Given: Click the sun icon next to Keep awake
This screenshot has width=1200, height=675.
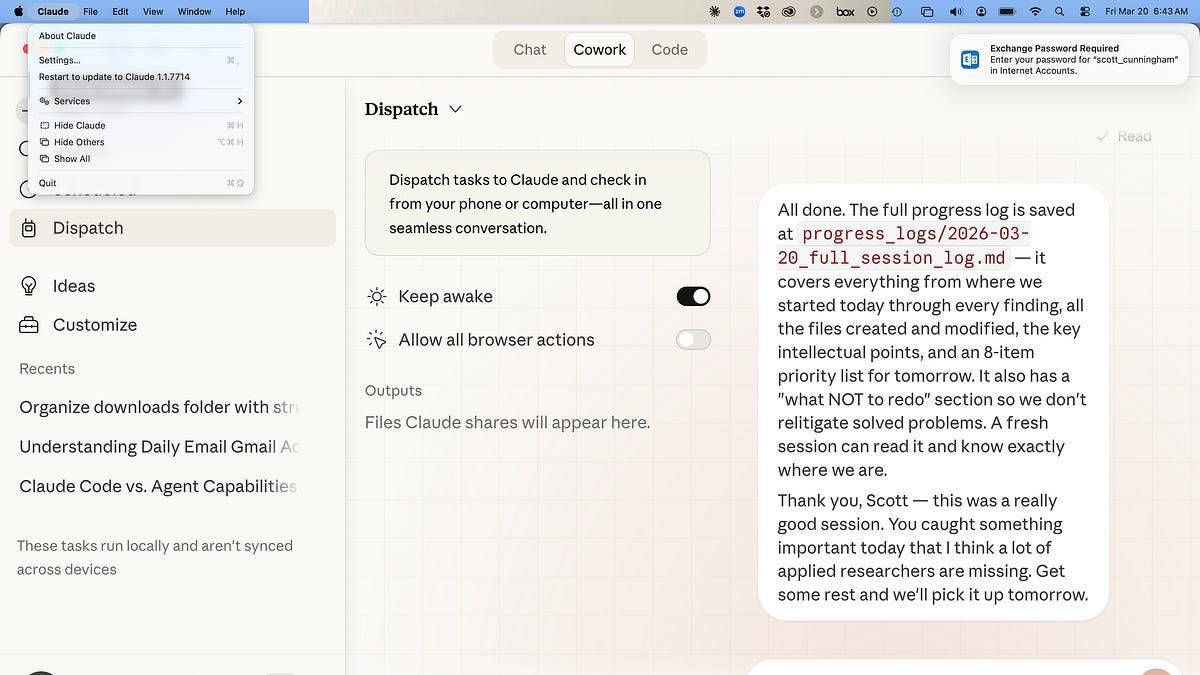Looking at the screenshot, I should [x=376, y=296].
